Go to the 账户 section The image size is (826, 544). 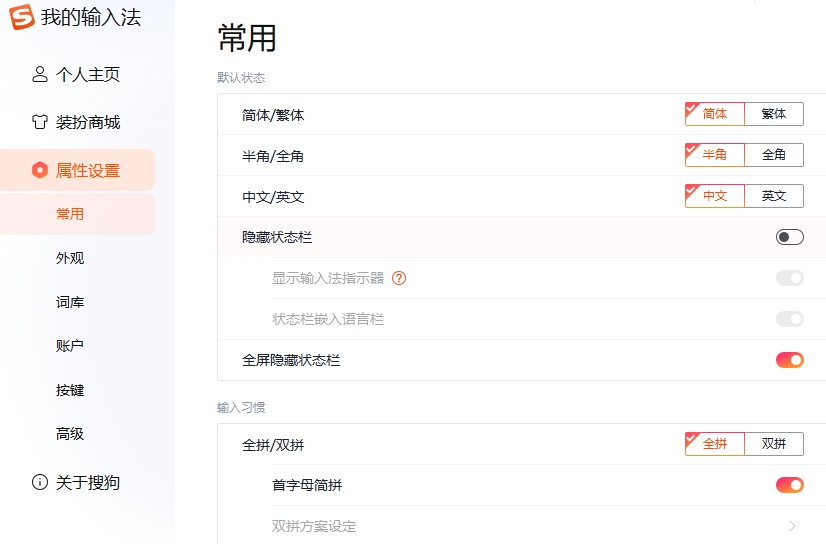pos(70,346)
